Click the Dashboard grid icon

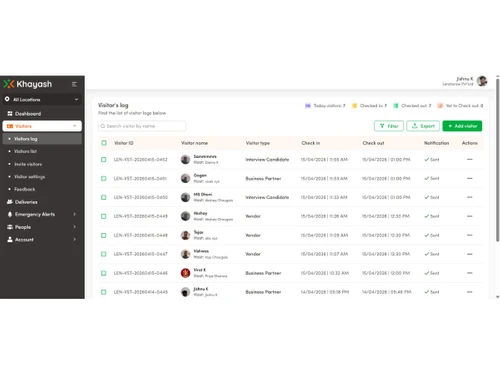(x=10, y=114)
